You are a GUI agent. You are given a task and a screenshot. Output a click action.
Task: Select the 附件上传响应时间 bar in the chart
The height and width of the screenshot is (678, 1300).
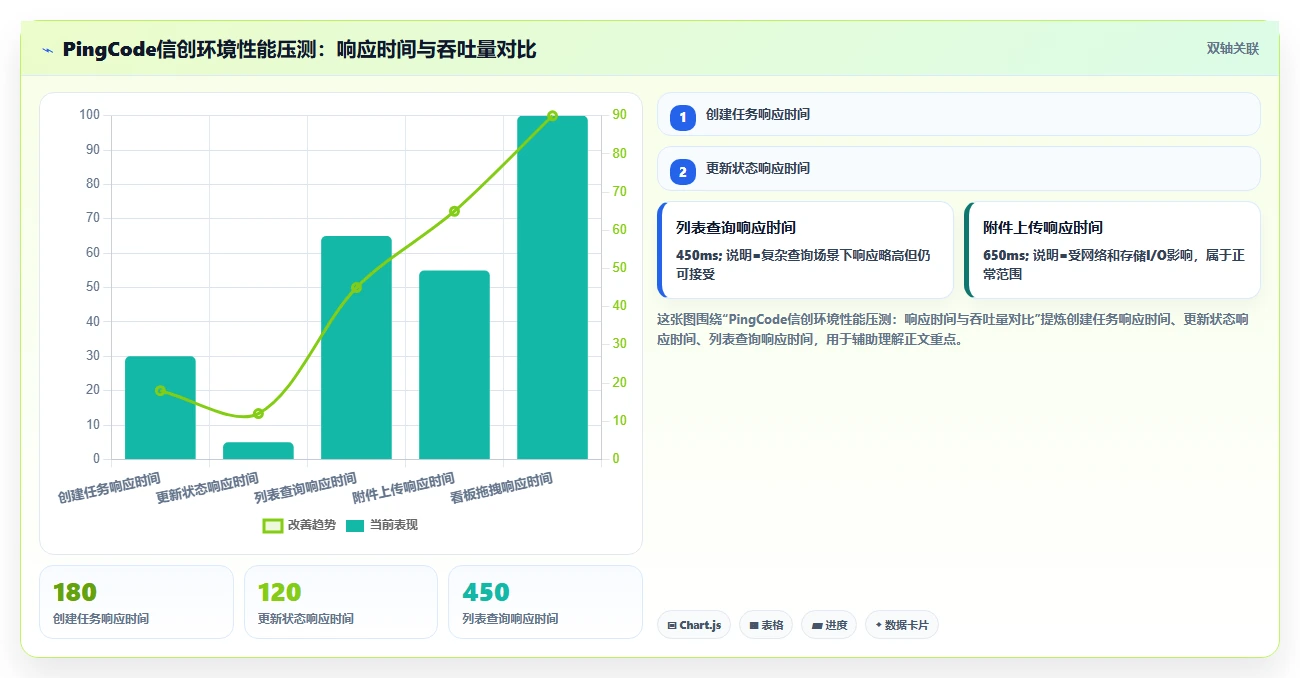(454, 365)
